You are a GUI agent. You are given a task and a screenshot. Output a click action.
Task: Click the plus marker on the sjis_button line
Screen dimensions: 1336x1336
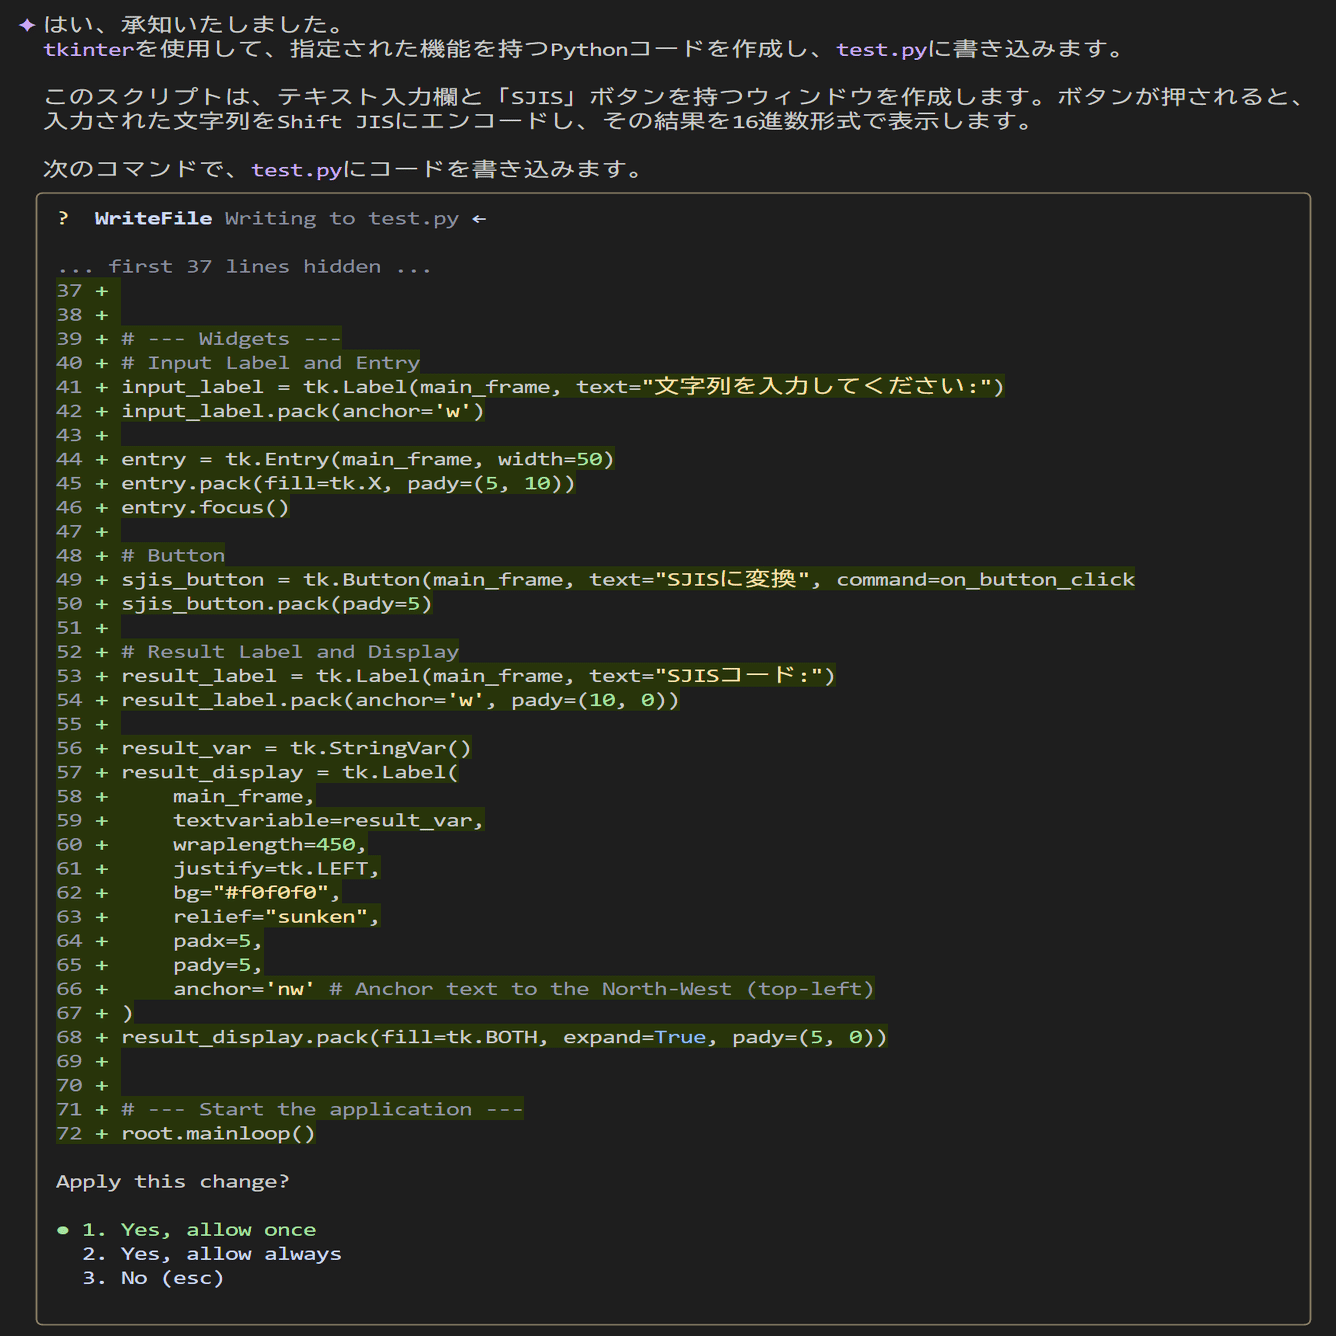[100, 579]
